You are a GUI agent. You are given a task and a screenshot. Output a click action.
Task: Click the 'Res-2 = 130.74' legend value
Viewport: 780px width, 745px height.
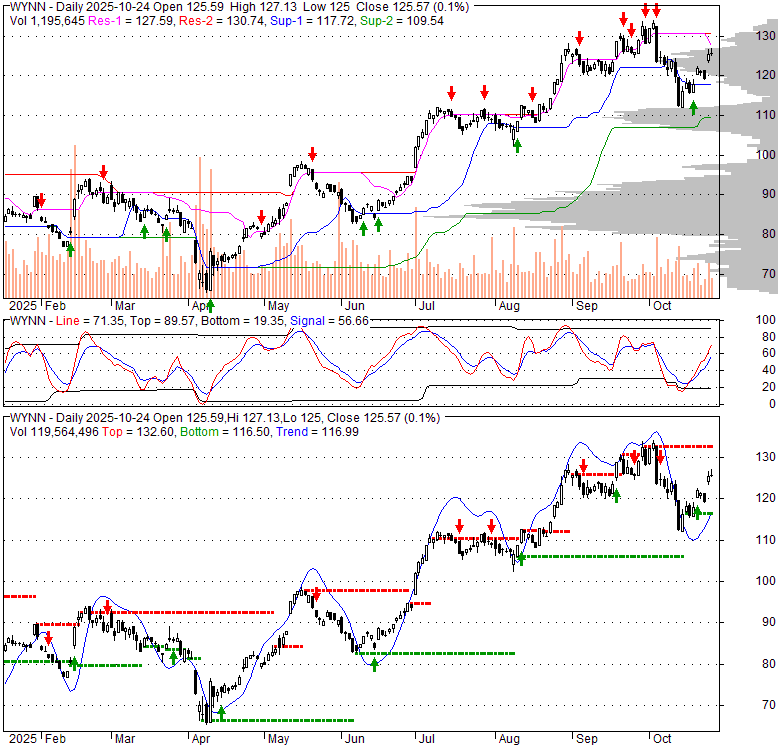pos(222,21)
